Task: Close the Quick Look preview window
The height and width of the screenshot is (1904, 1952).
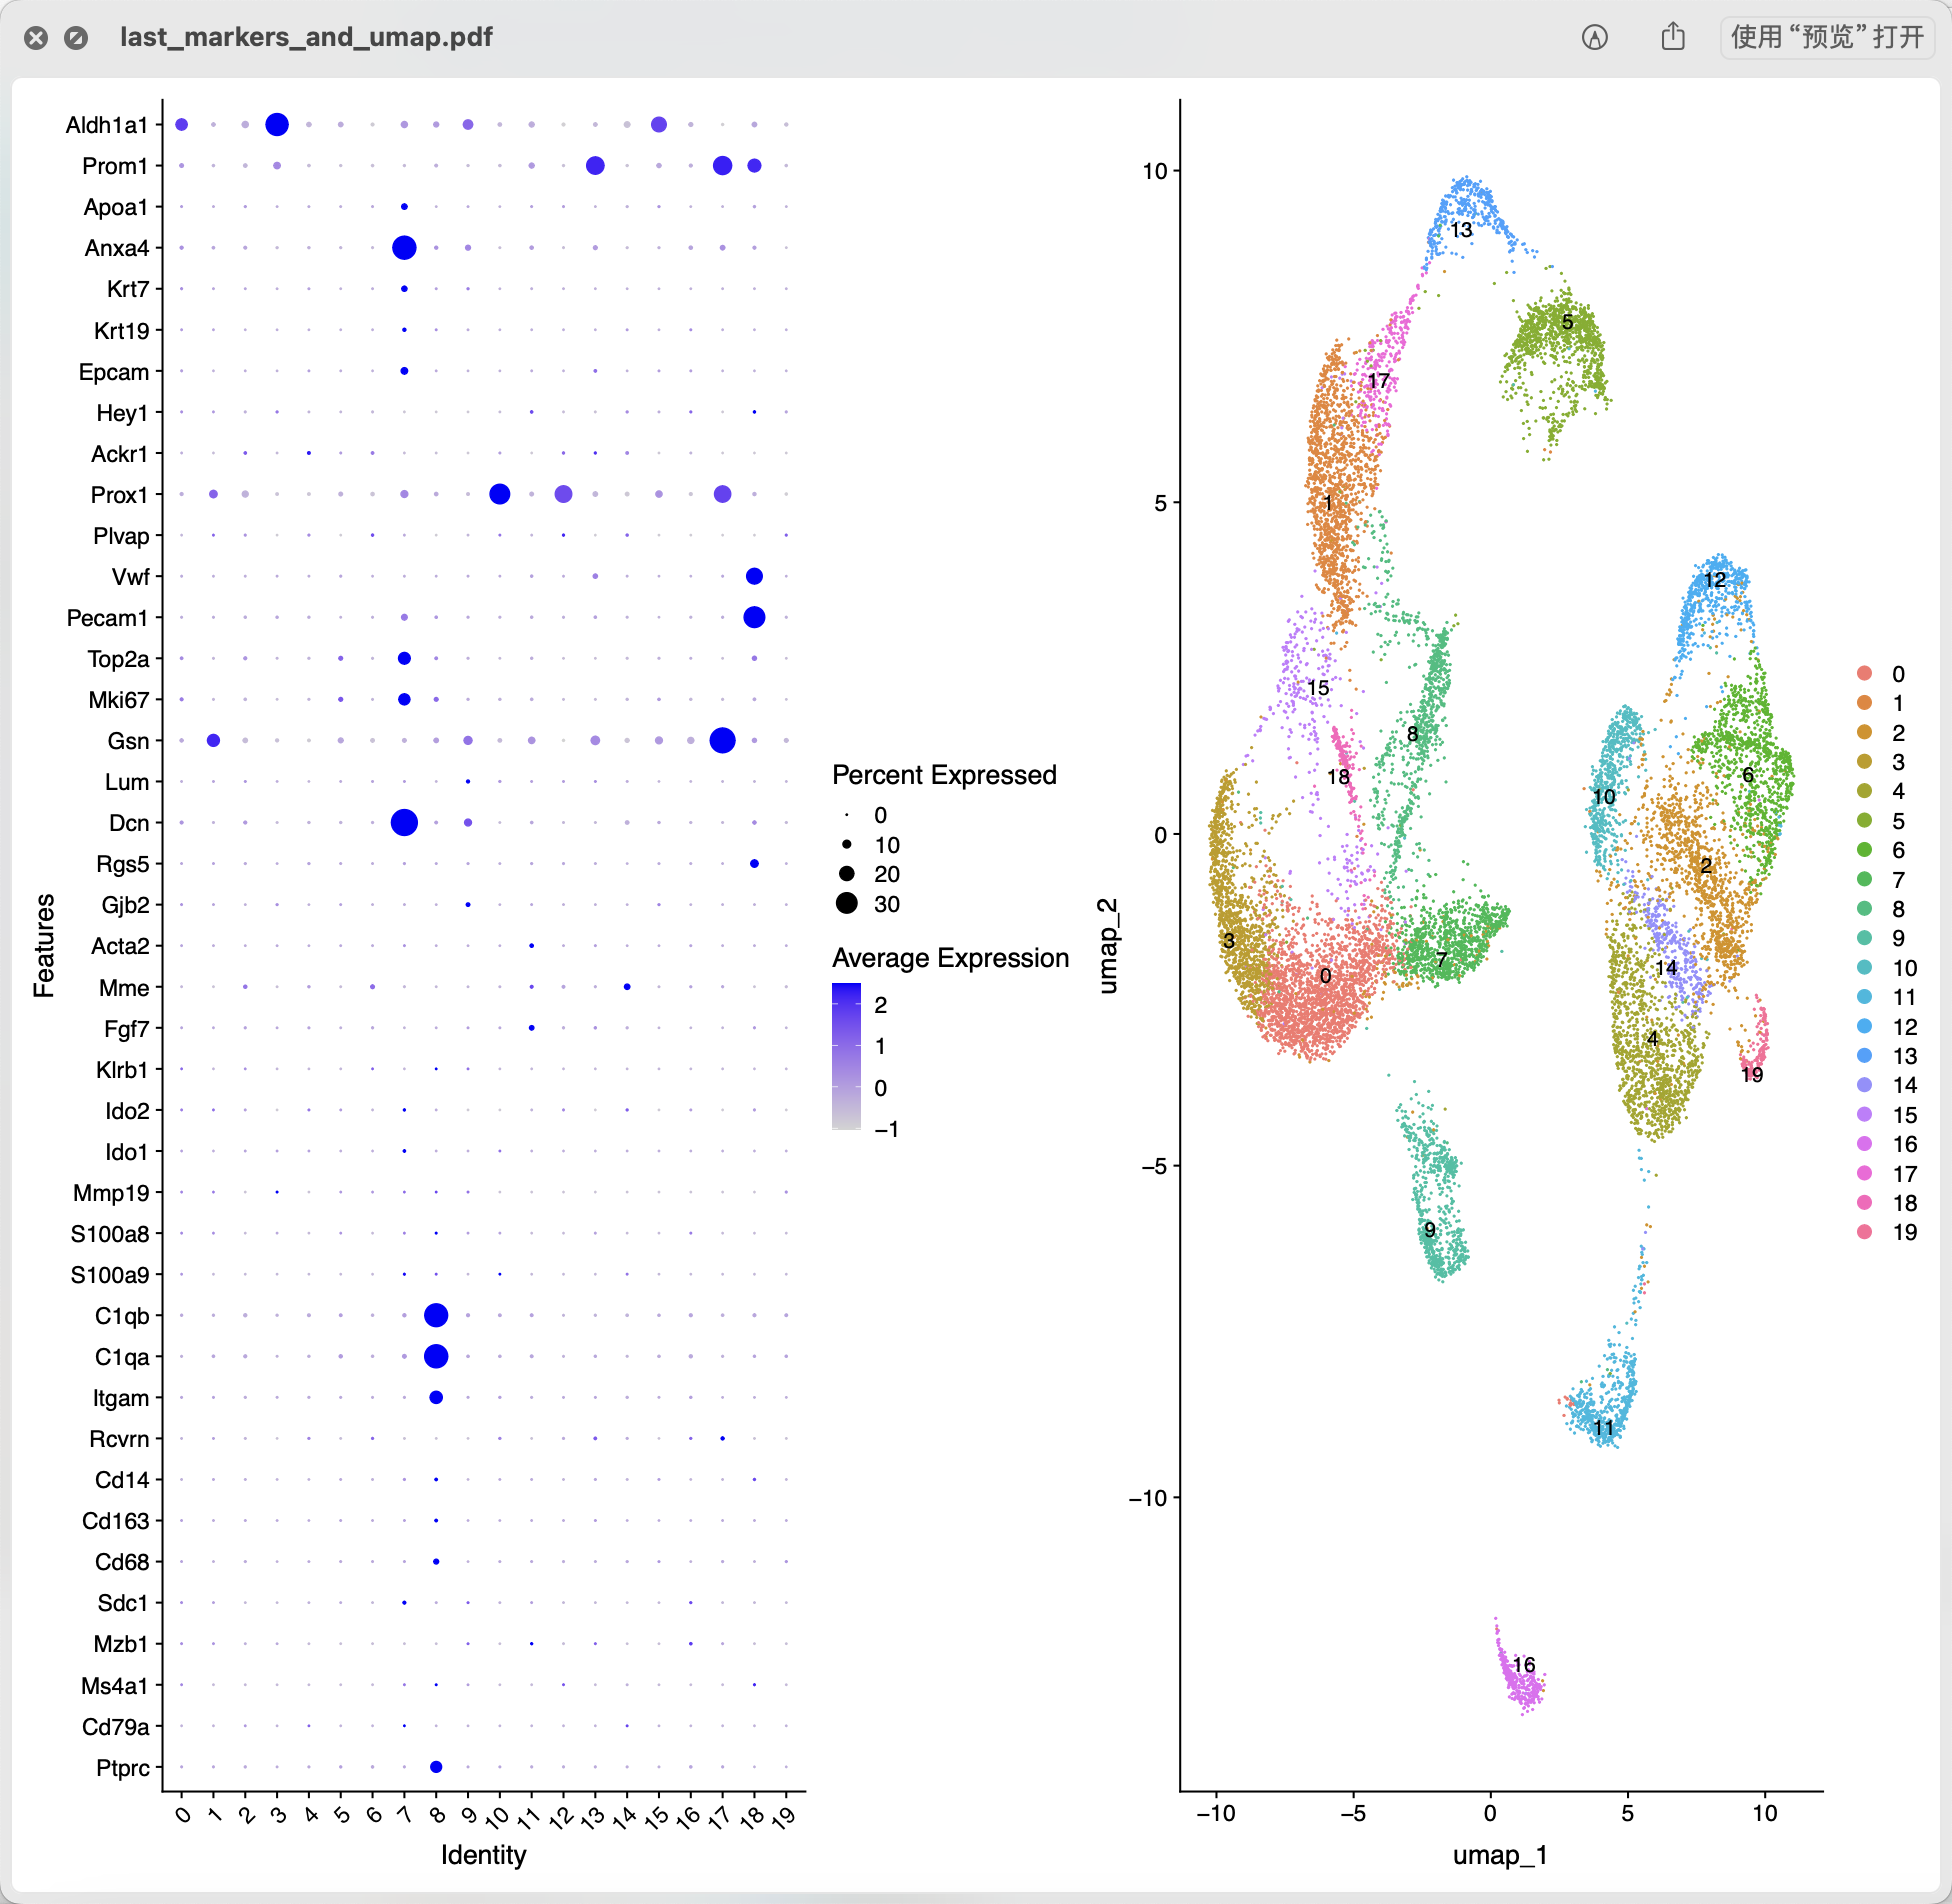Action: point(36,38)
